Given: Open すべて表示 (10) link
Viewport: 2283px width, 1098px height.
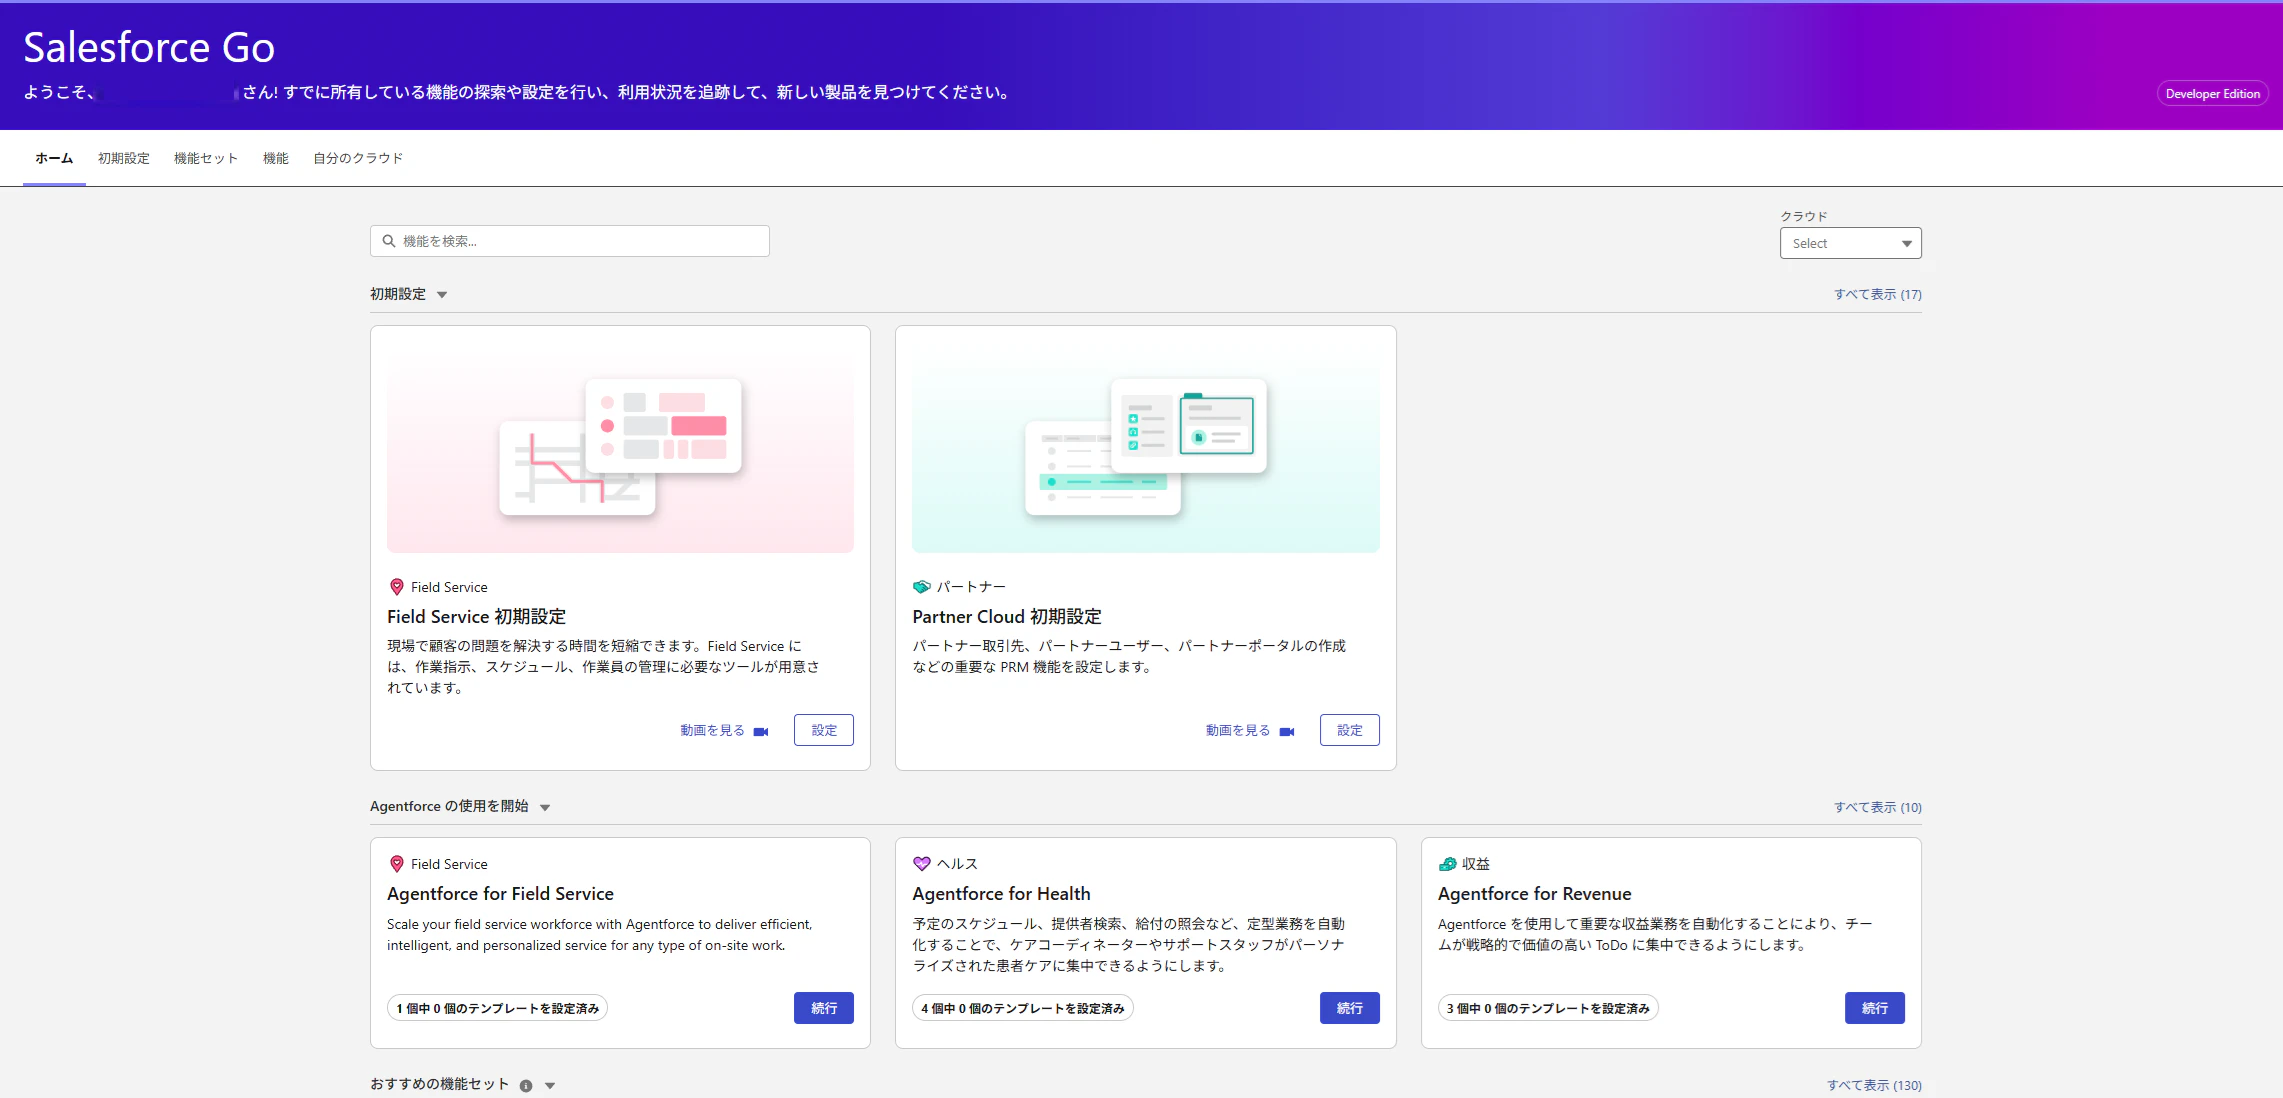Looking at the screenshot, I should (x=1878, y=807).
